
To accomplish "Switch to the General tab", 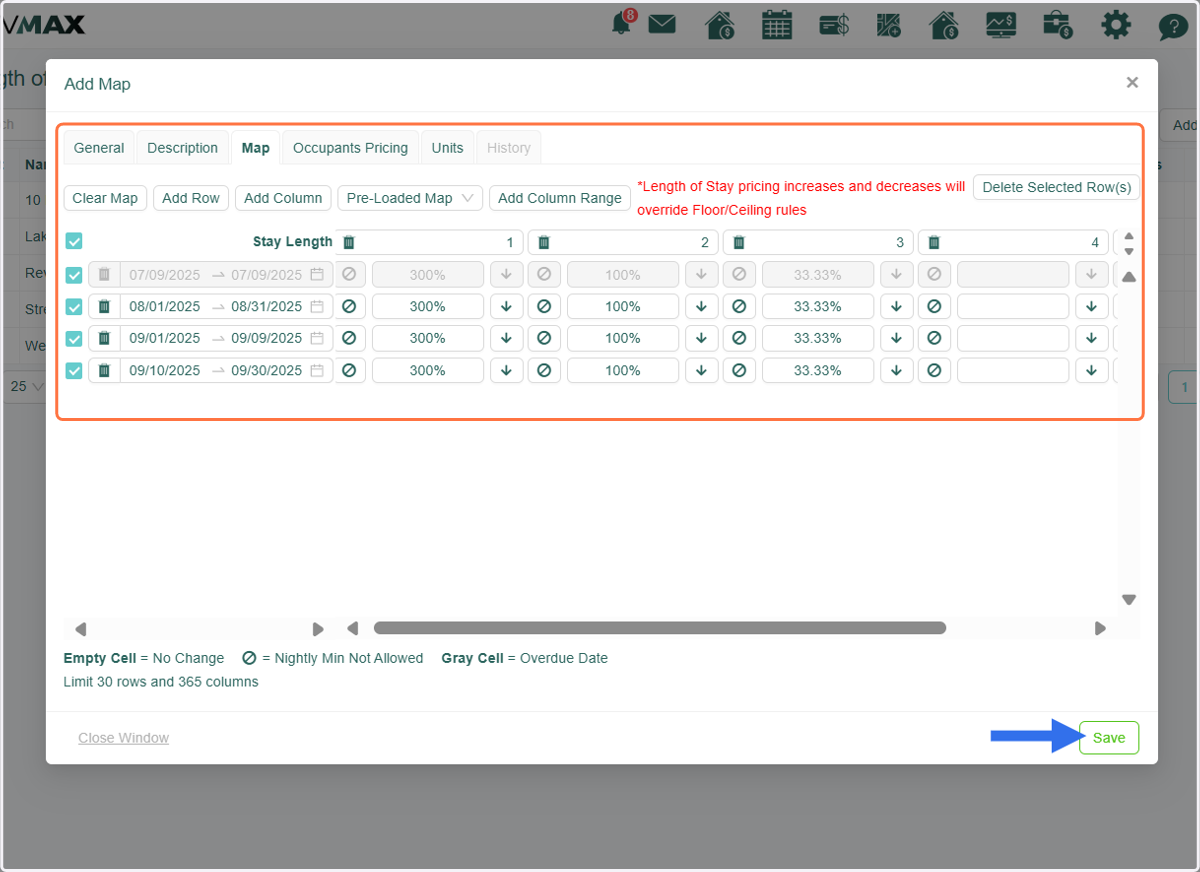I will pos(99,148).
